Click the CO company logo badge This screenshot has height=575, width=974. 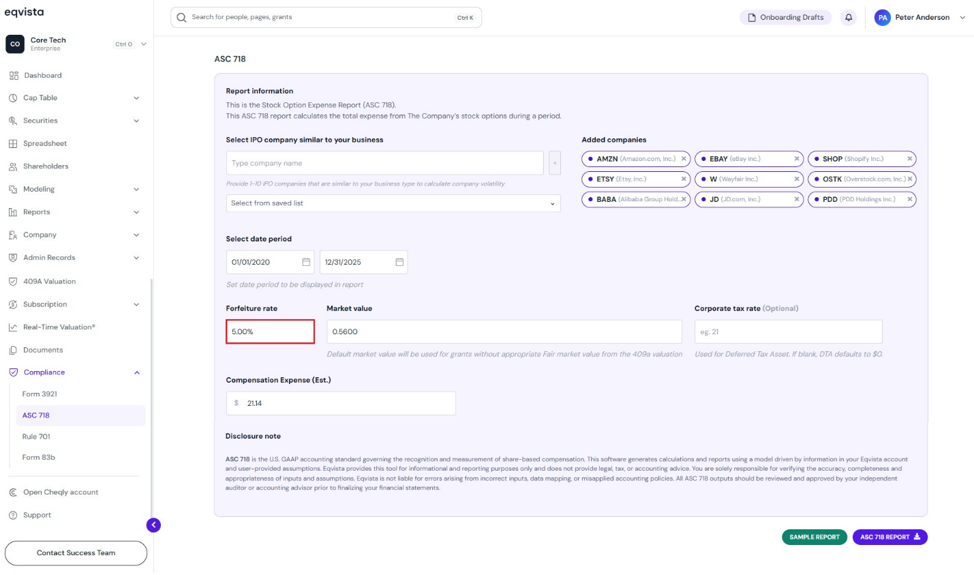[15, 44]
